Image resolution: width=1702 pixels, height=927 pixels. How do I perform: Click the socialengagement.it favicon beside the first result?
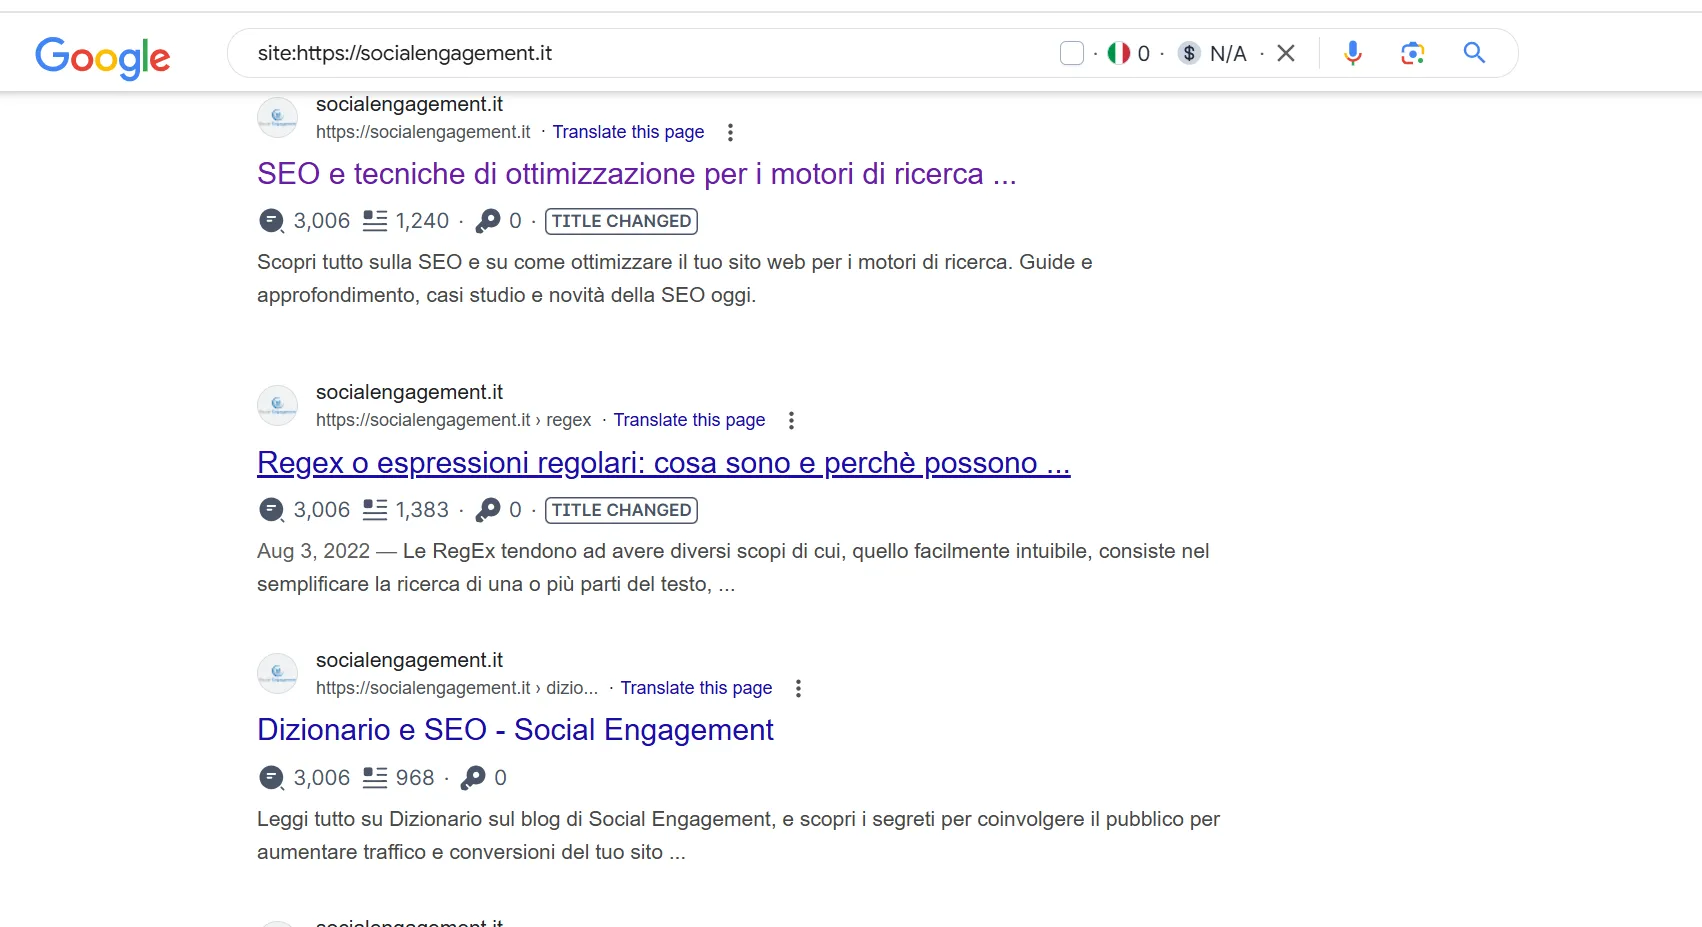pyautogui.click(x=277, y=117)
